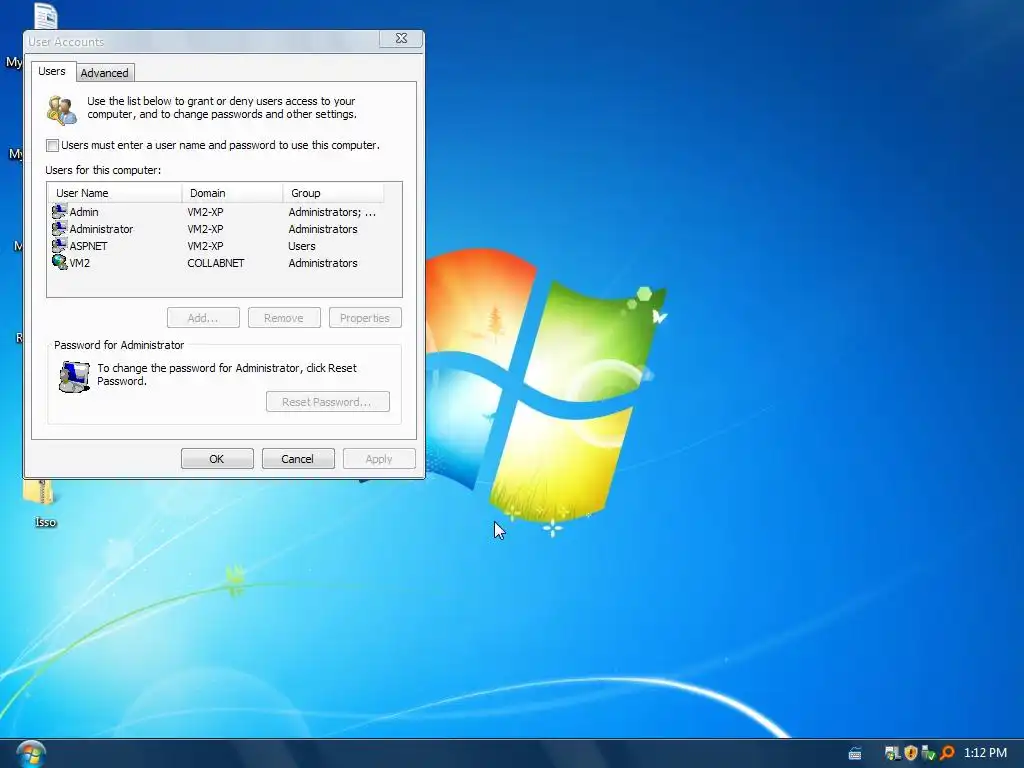Click 'VM2-XP' domain in the ASPNET row
Screen dimensions: 1024x768
205,246
